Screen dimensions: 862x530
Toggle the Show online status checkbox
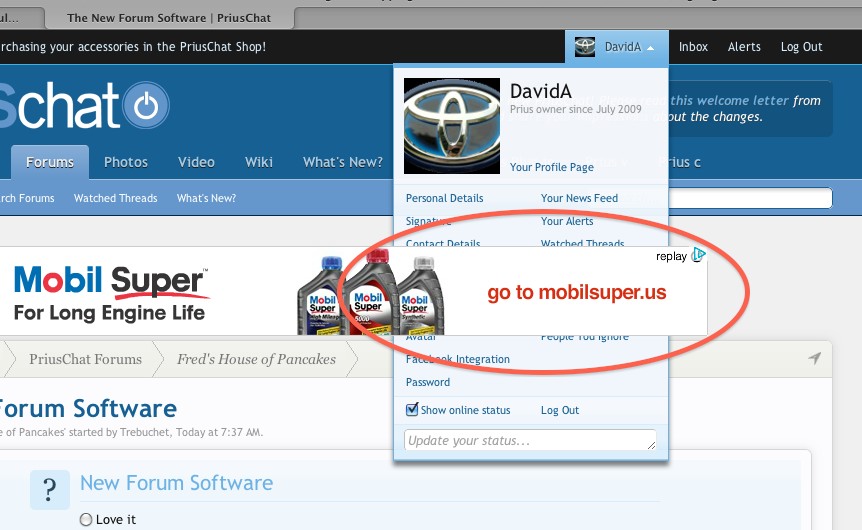point(412,410)
